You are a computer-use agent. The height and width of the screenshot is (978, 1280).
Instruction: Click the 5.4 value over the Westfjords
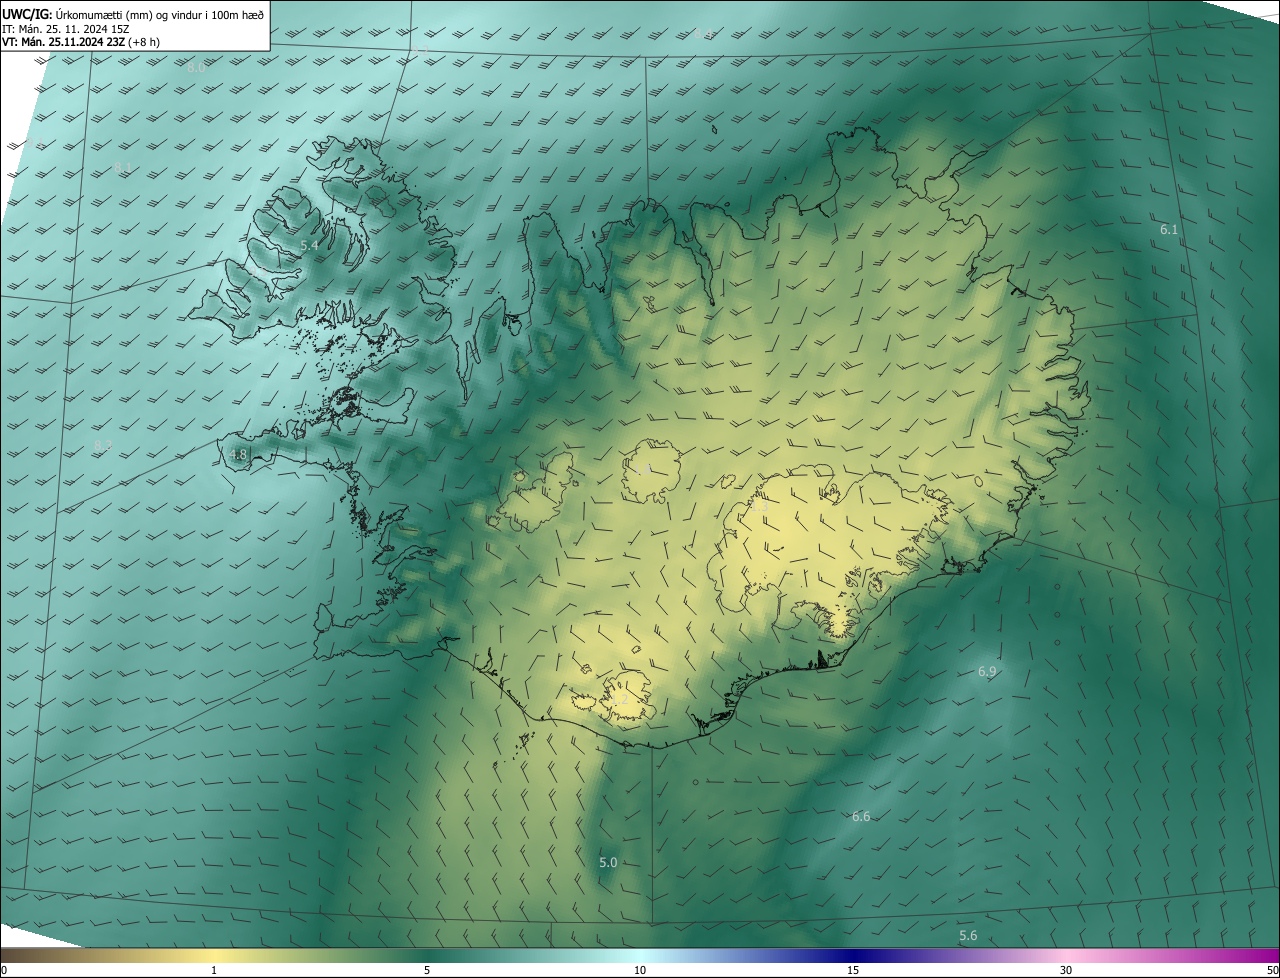(309, 245)
